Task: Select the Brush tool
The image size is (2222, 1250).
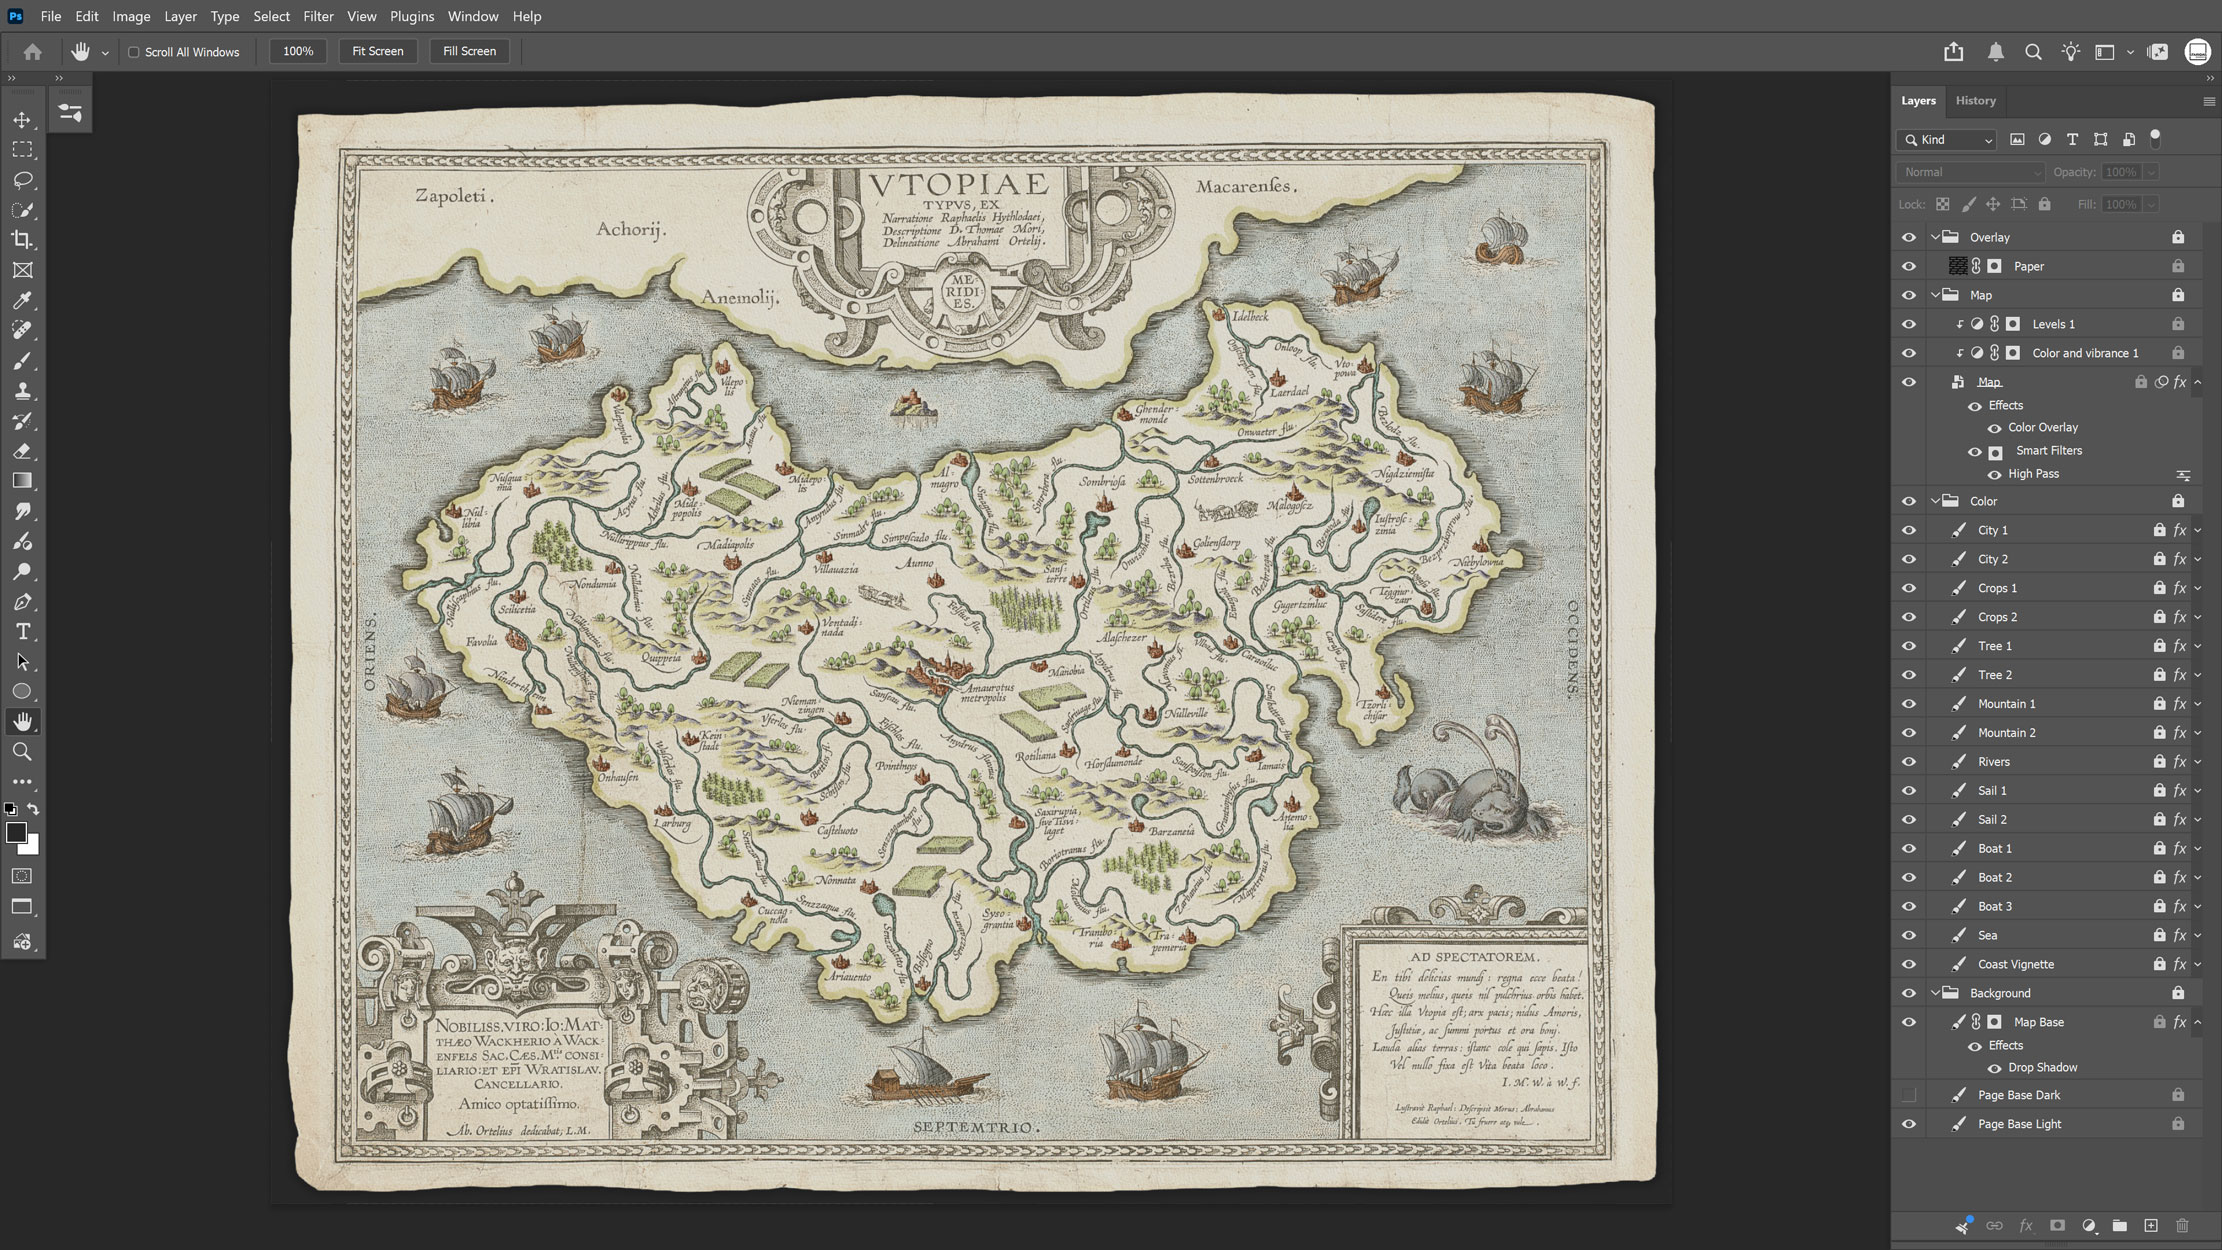Action: pyautogui.click(x=22, y=361)
